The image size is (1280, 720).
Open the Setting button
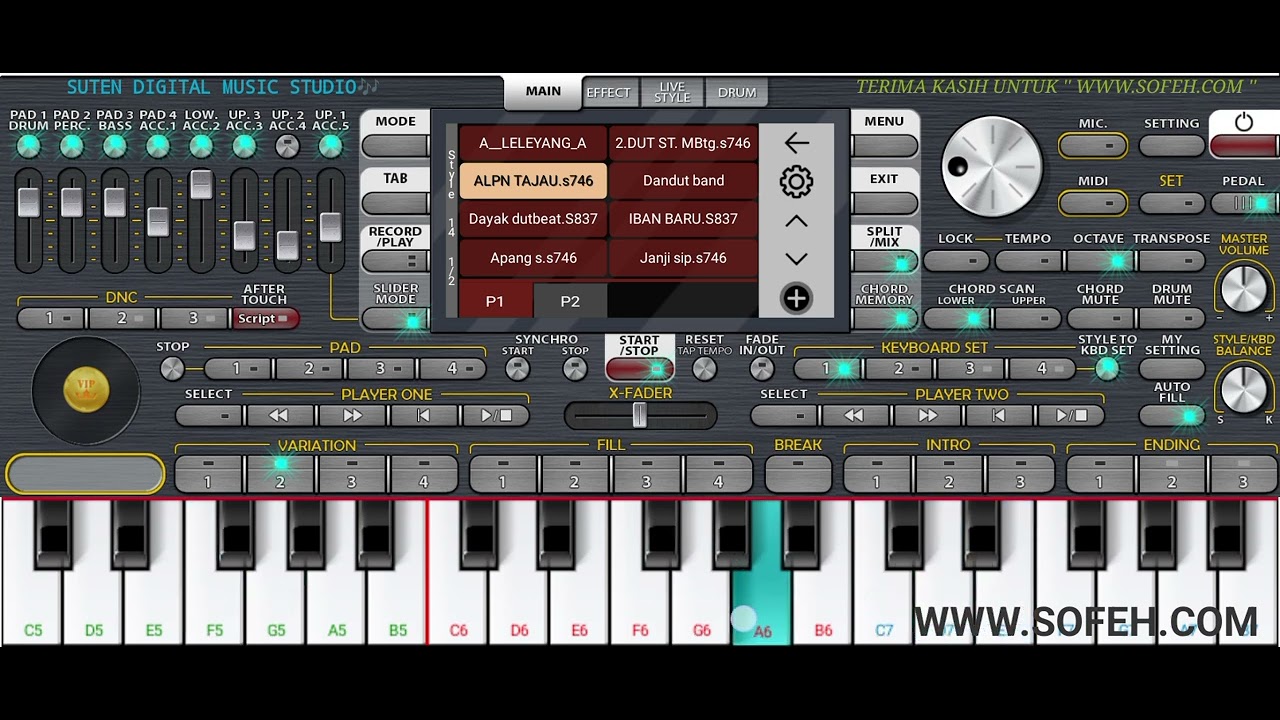1171,146
